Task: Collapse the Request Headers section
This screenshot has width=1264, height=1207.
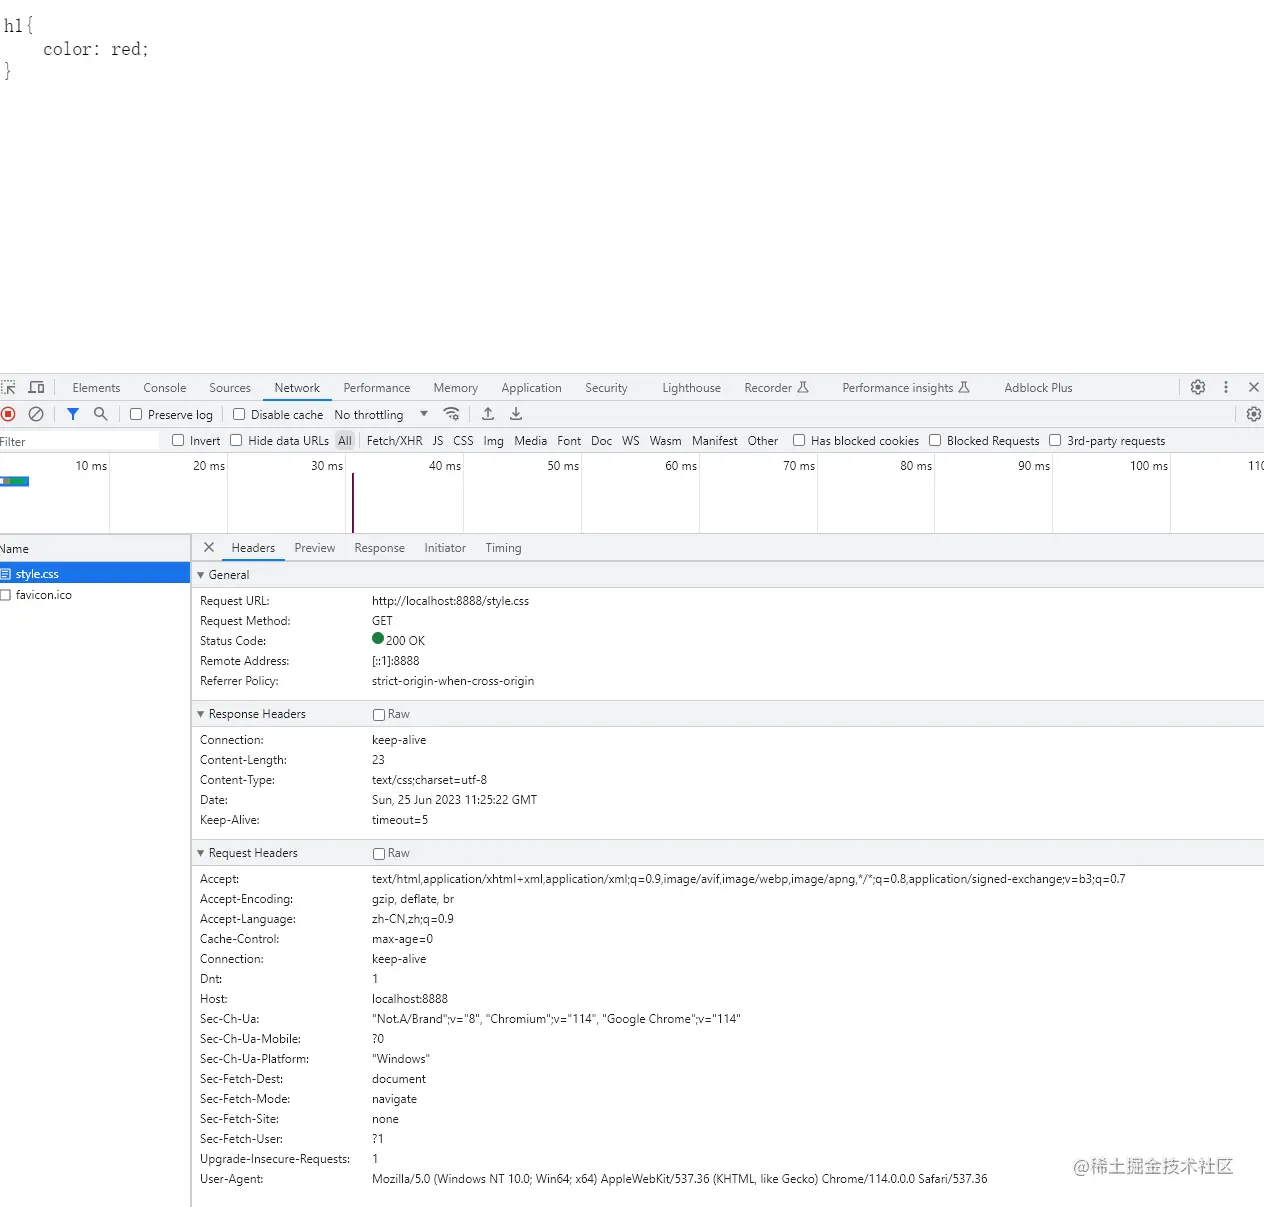Action: 201,853
